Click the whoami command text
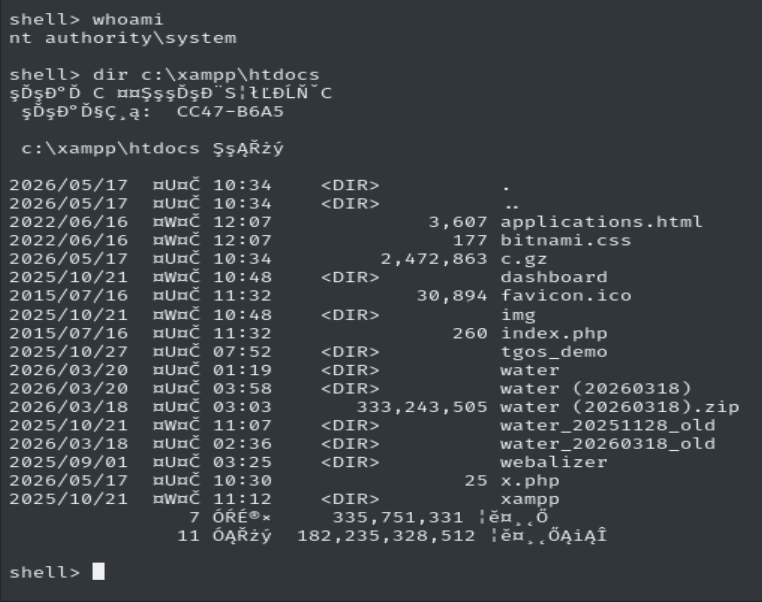Image resolution: width=762 pixels, height=602 pixels. (x=128, y=19)
